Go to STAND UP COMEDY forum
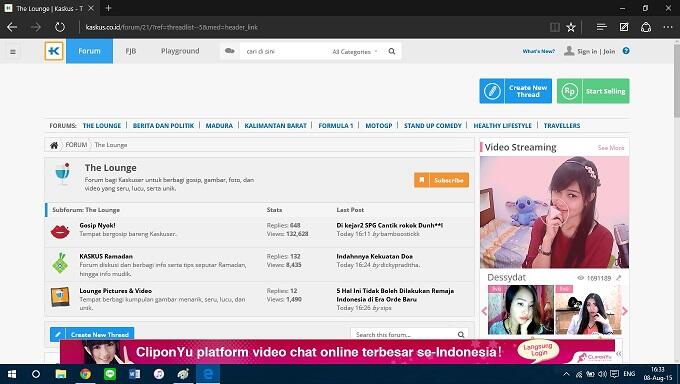Viewport: 680px width, 384px height. pos(433,125)
